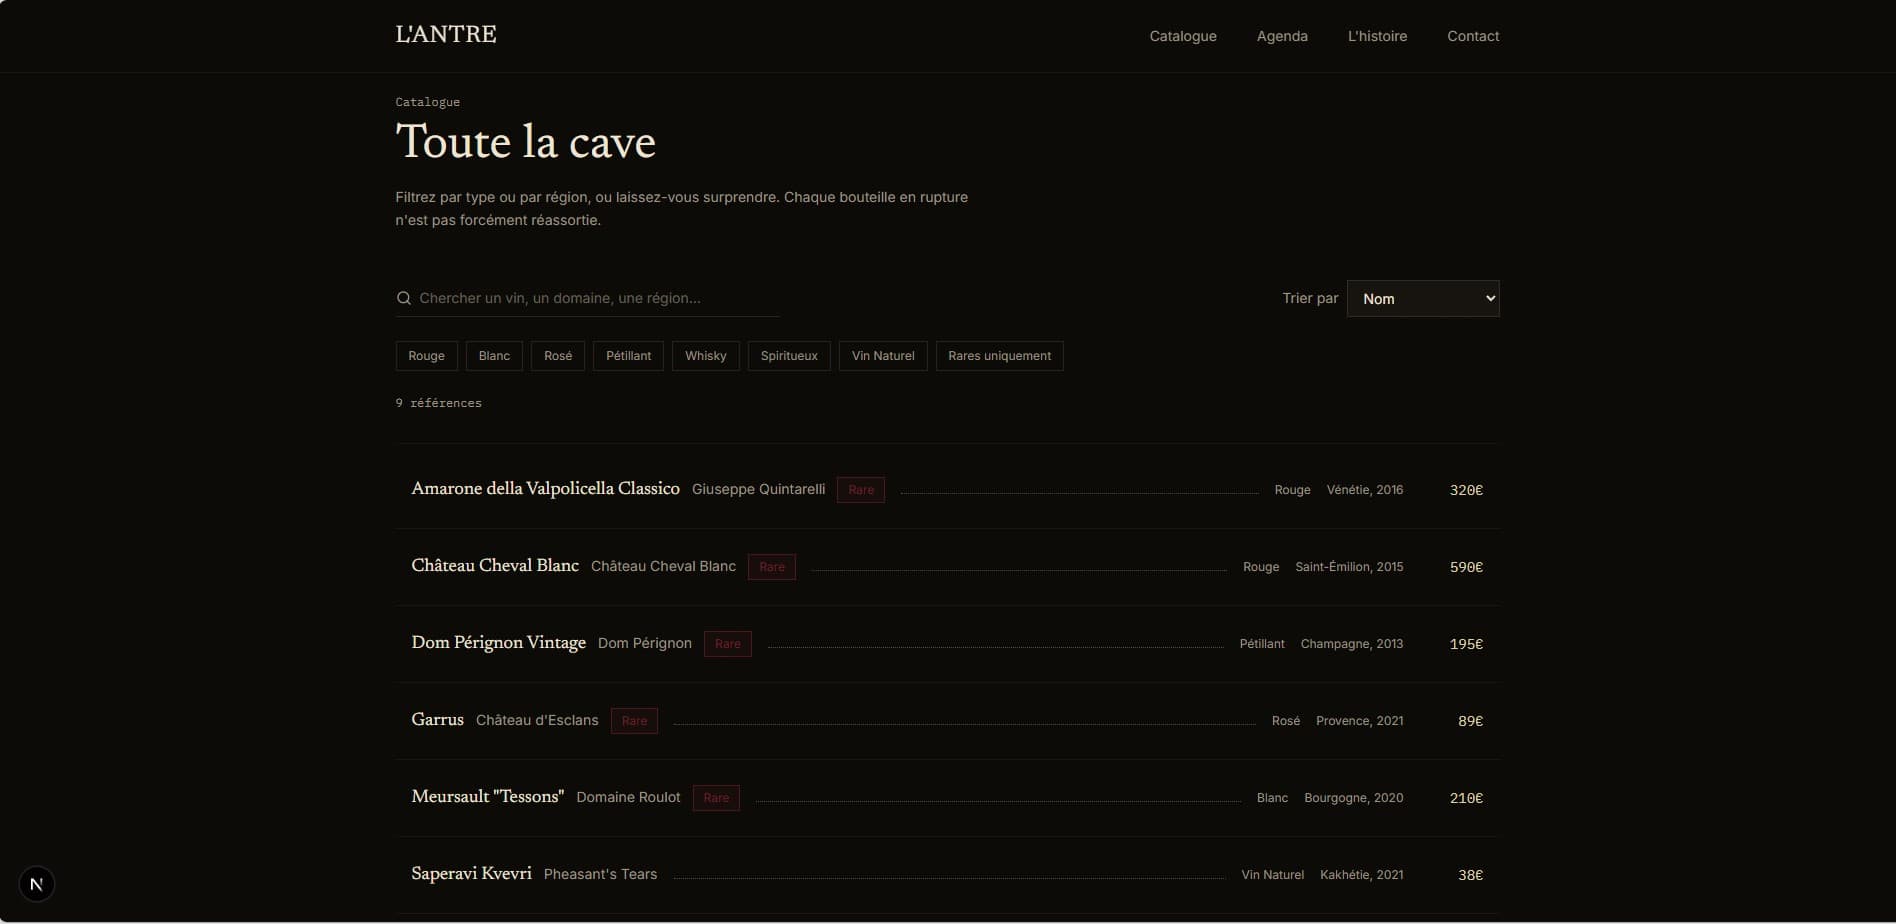1896x924 pixels.
Task: Open the Next.js dev tools badge
Action: (x=36, y=884)
